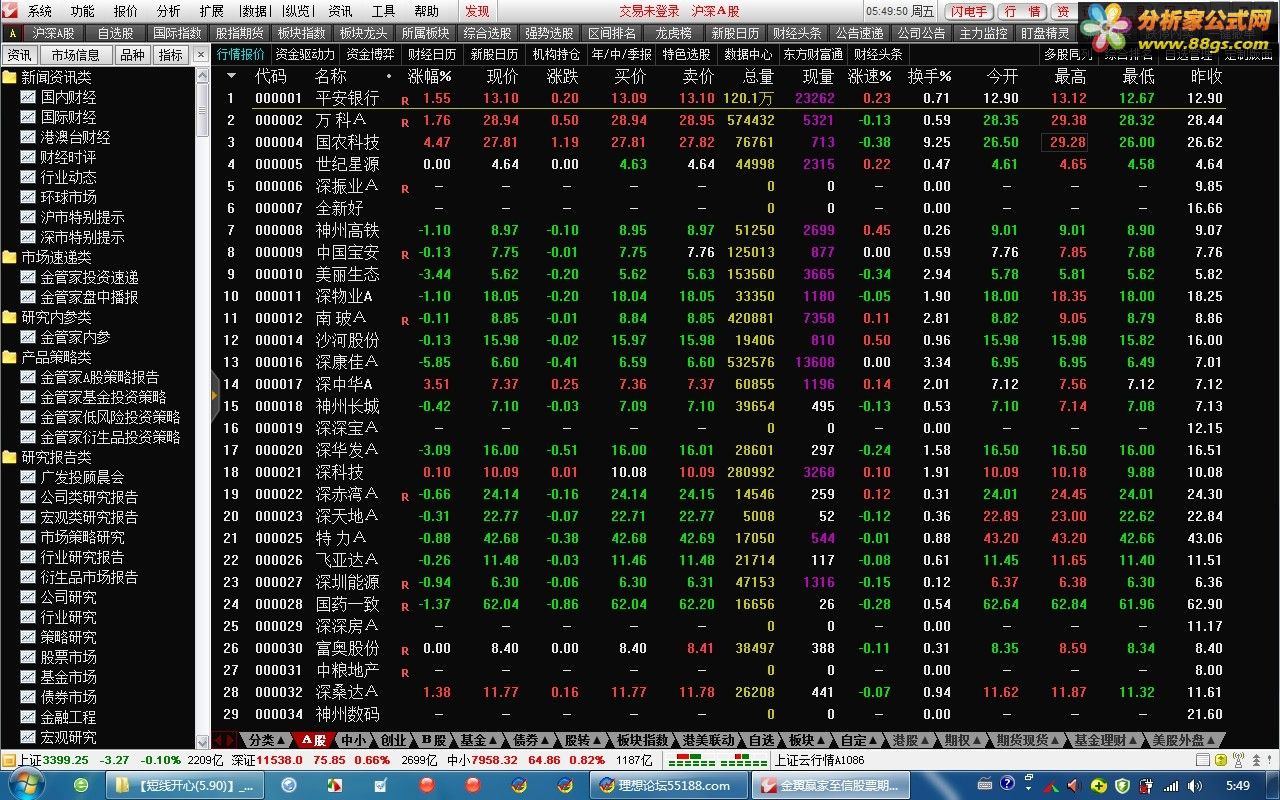
Task: Click the red R marker beside 平安银行
Action: point(405,101)
